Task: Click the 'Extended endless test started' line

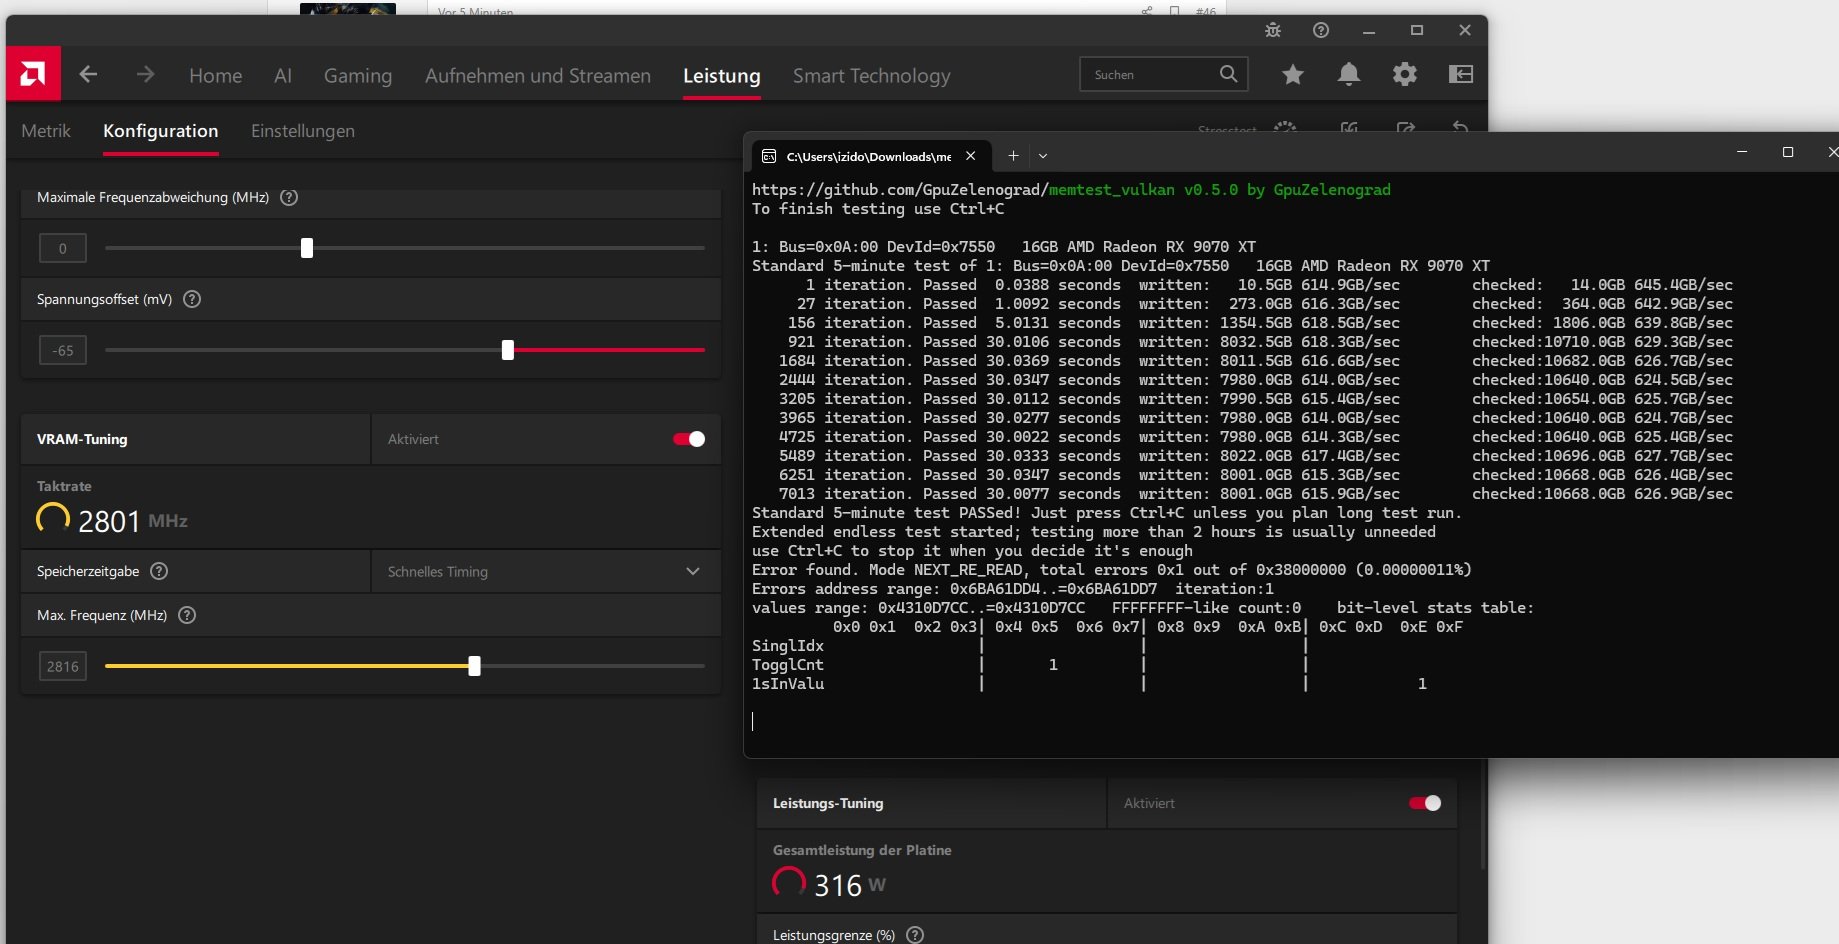Action: 1094,532
